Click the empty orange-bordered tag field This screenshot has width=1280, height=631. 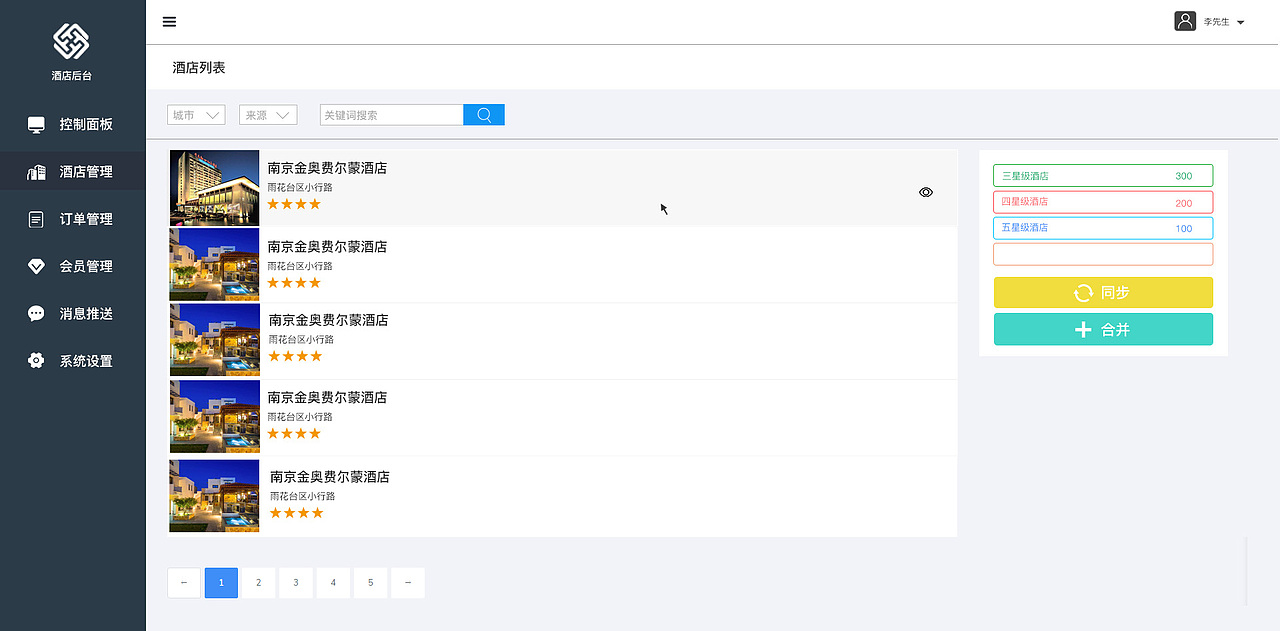[1103, 254]
